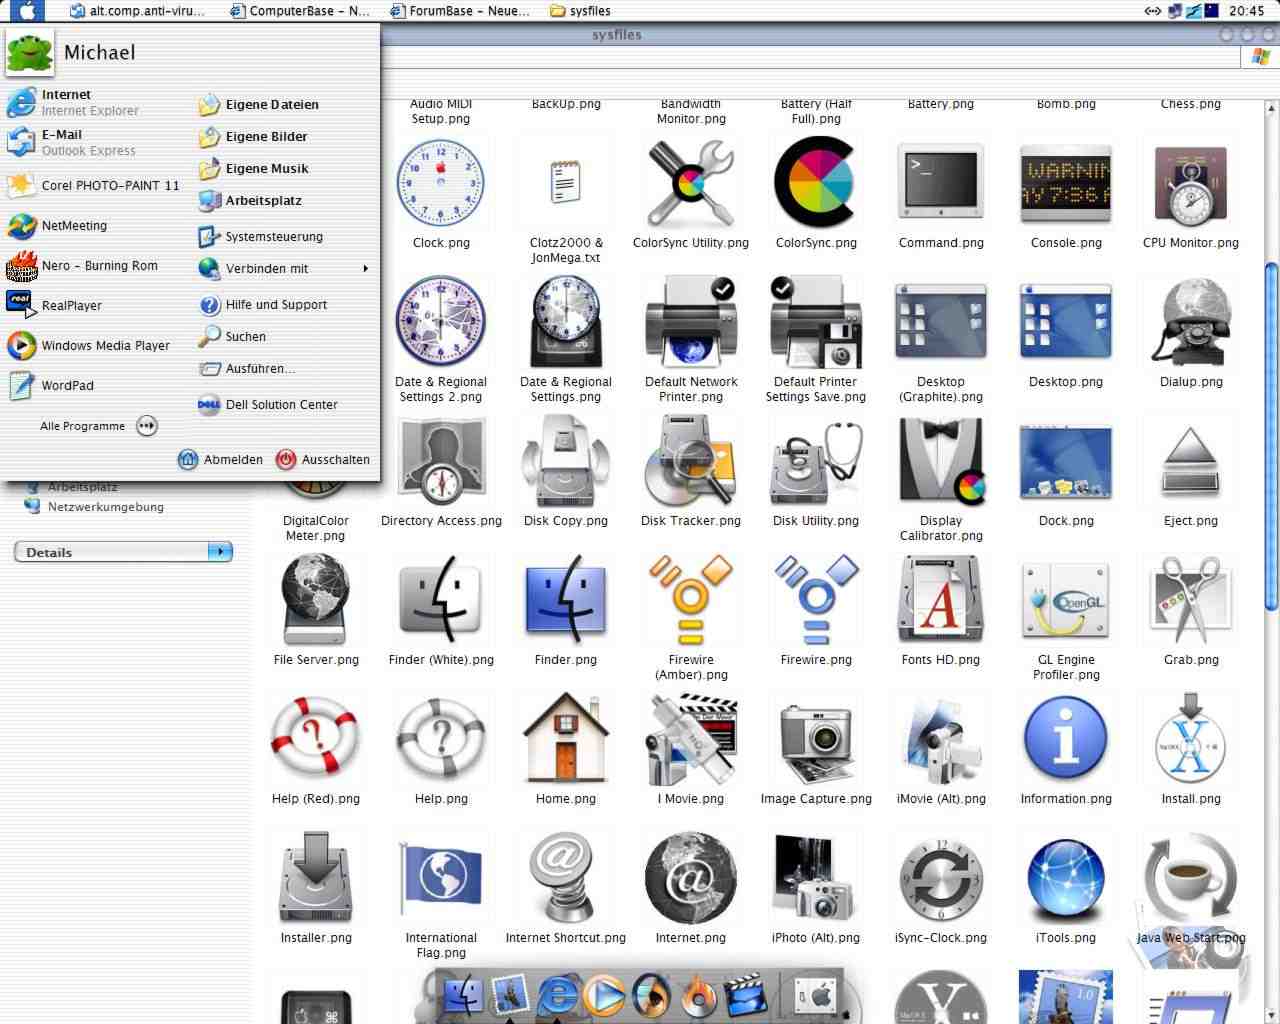Open Eigene Dateien folder

tap(259, 105)
